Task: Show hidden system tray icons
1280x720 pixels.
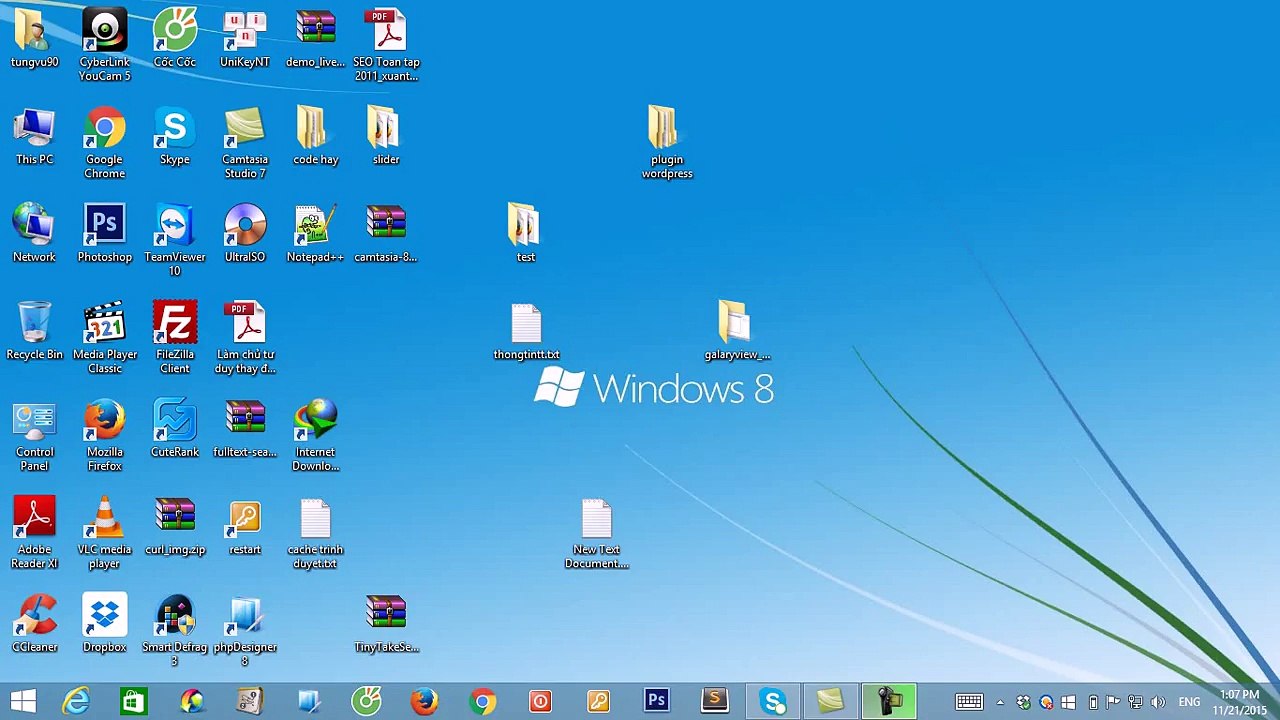Action: pos(1000,702)
